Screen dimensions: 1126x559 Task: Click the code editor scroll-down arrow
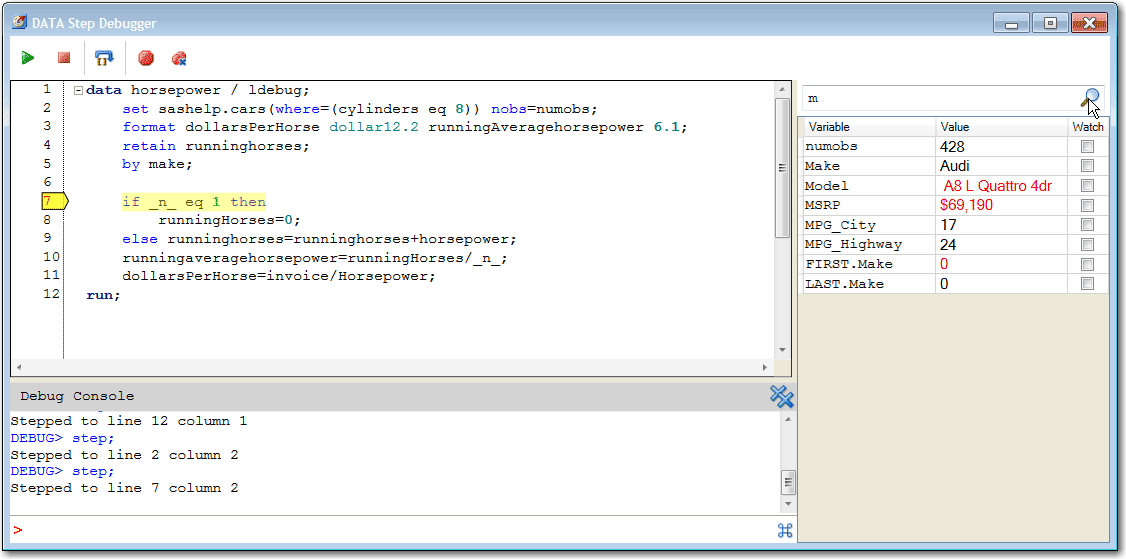click(782, 350)
